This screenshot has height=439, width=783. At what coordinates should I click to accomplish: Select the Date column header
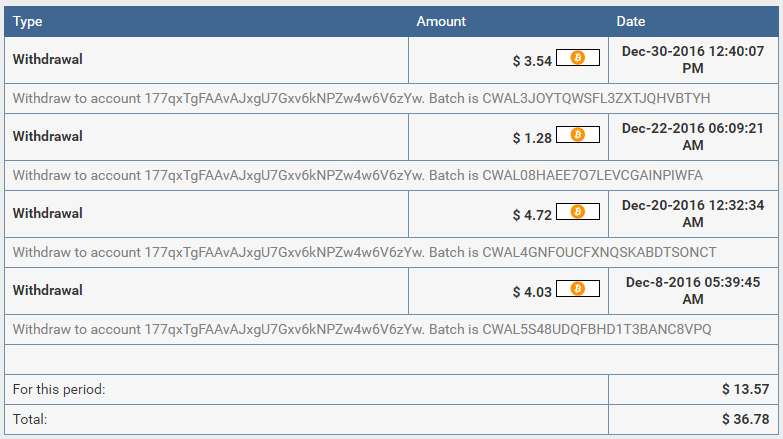tap(631, 21)
